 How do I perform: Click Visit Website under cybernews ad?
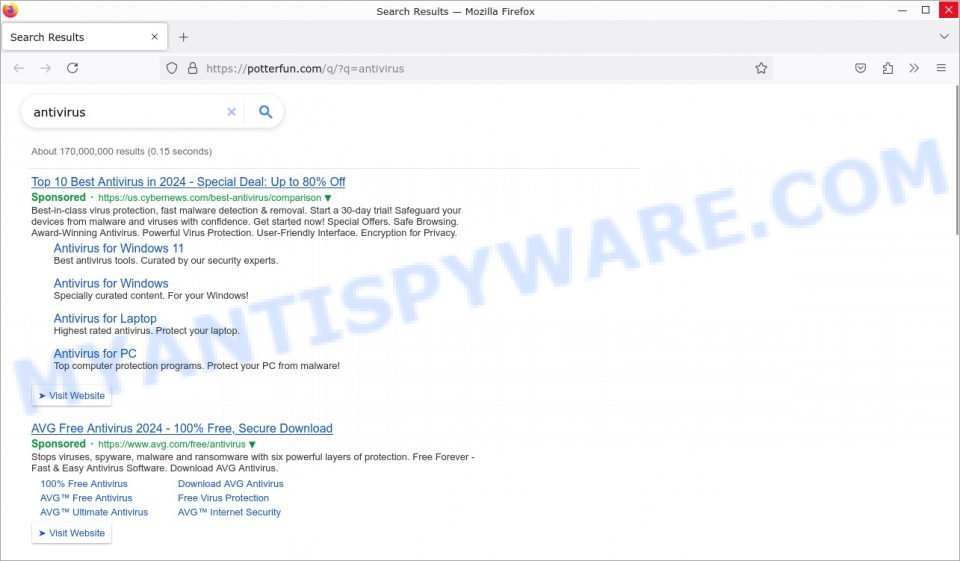[72, 396]
